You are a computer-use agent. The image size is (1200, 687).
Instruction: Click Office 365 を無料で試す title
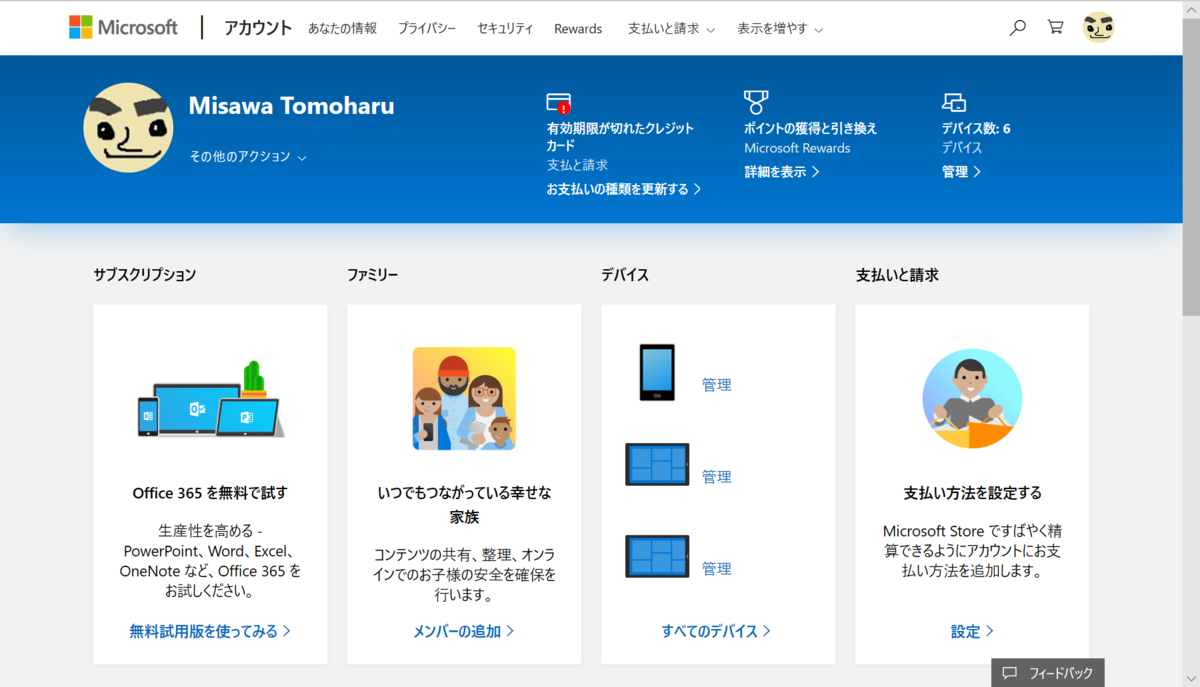[x=210, y=493]
